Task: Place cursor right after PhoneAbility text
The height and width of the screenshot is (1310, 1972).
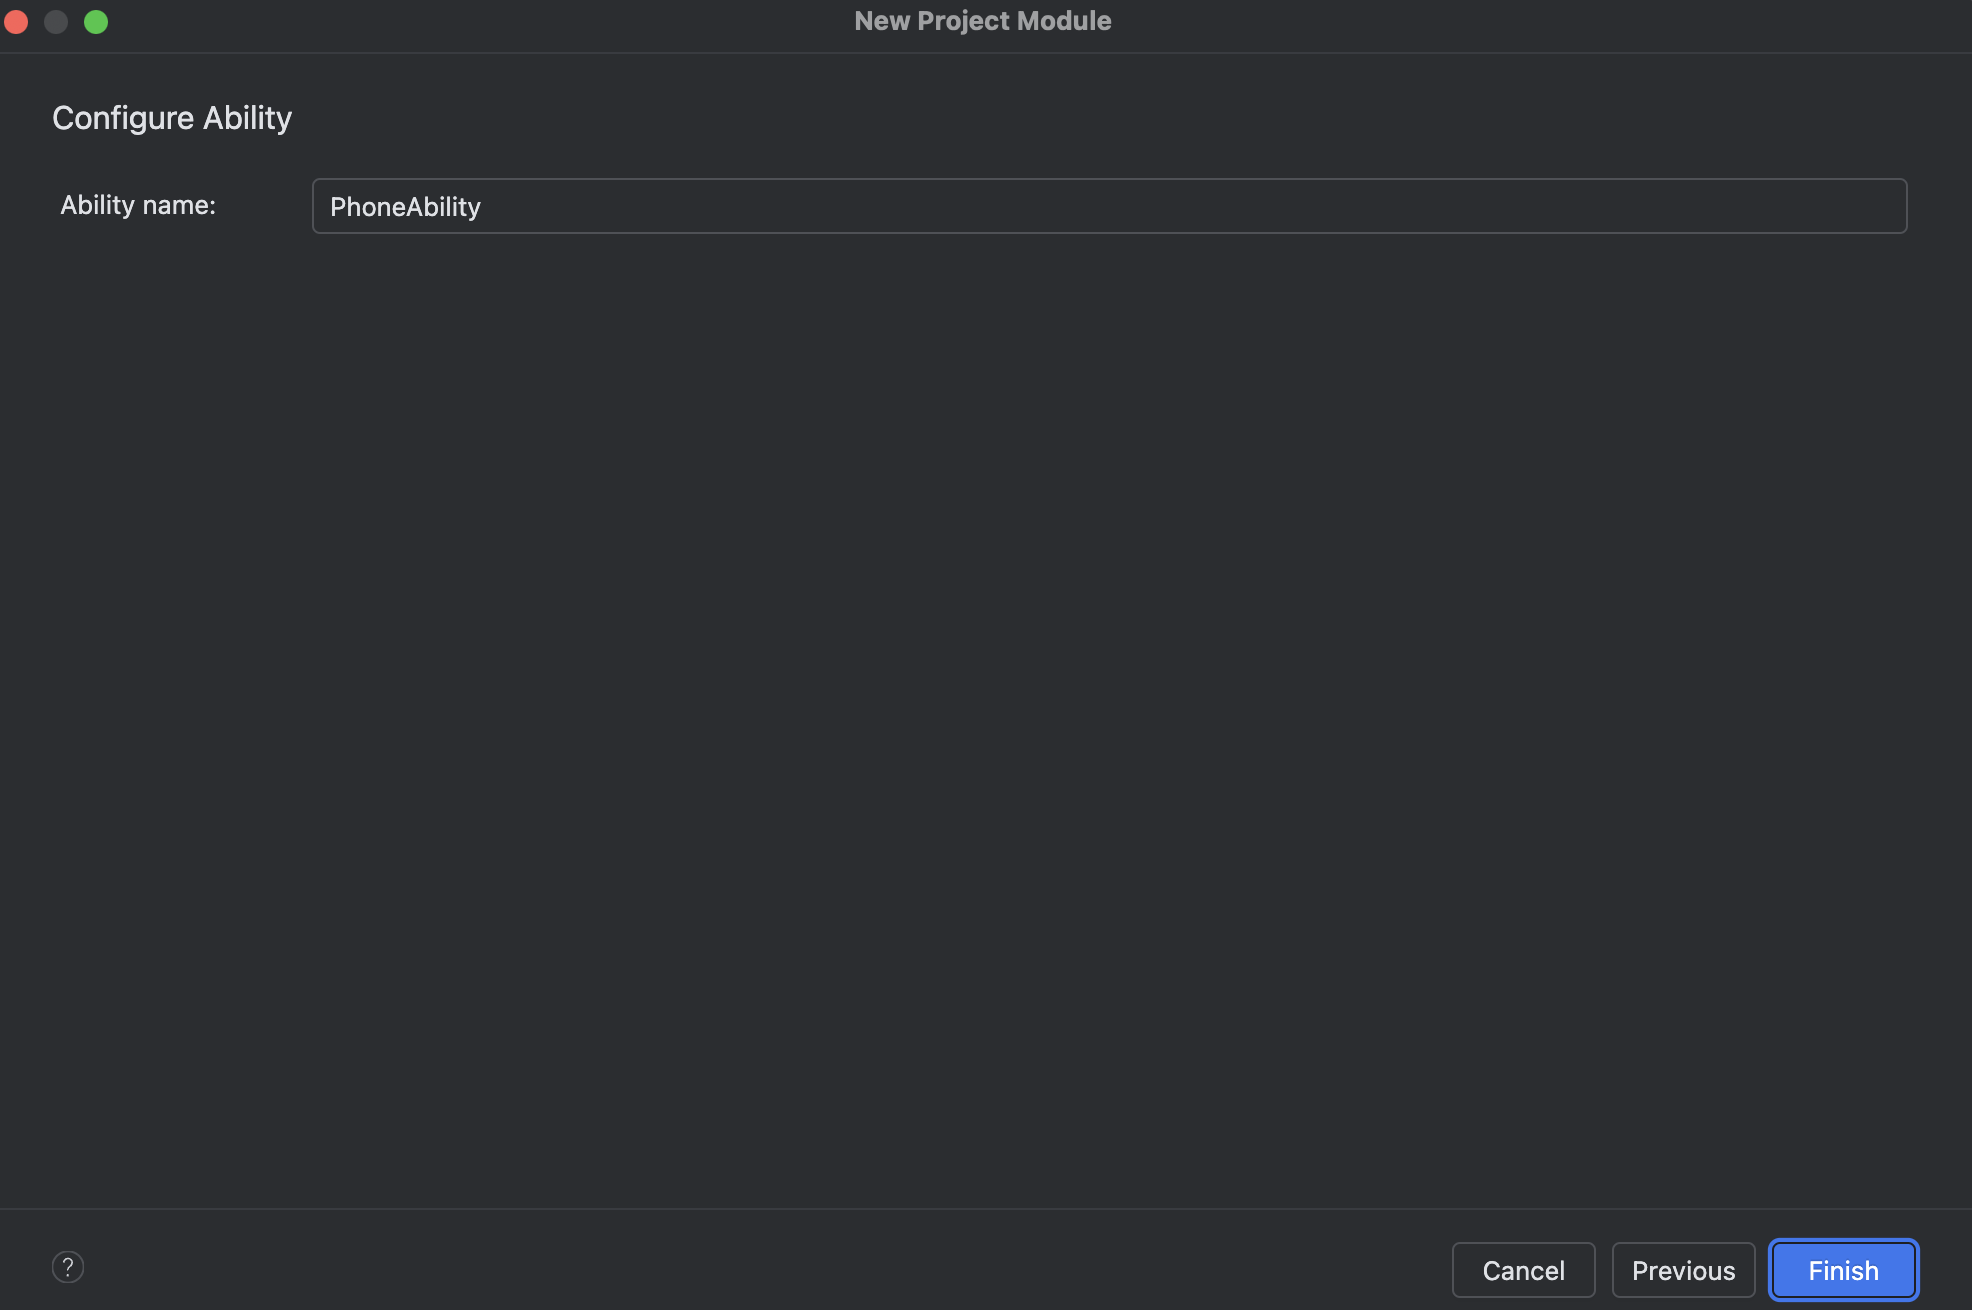Action: (483, 207)
